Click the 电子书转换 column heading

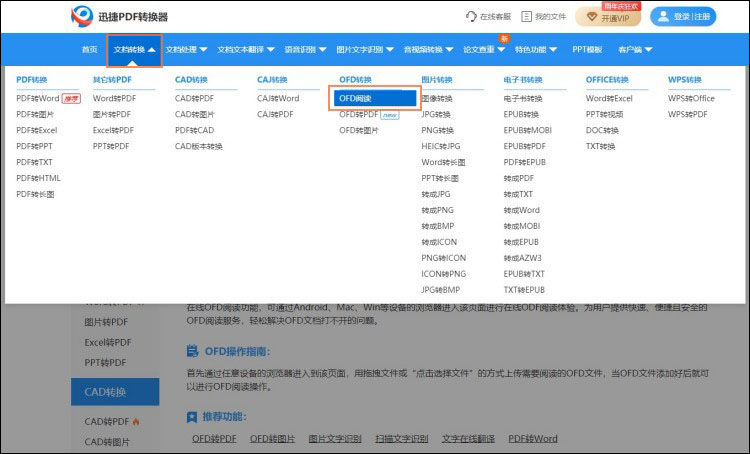click(x=523, y=80)
